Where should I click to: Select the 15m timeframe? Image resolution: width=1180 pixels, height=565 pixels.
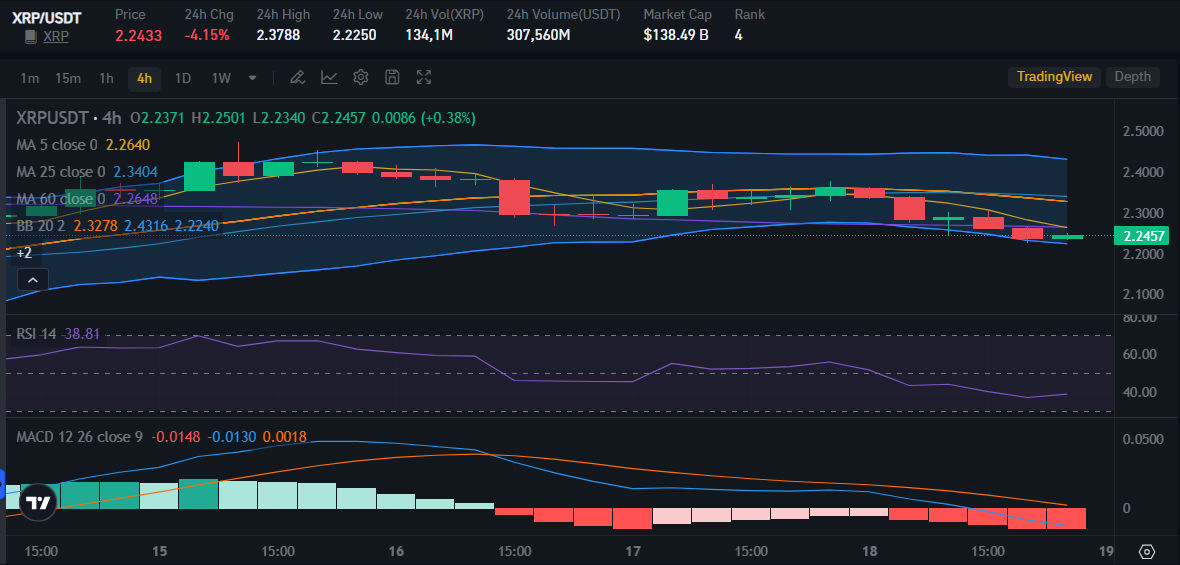68,77
